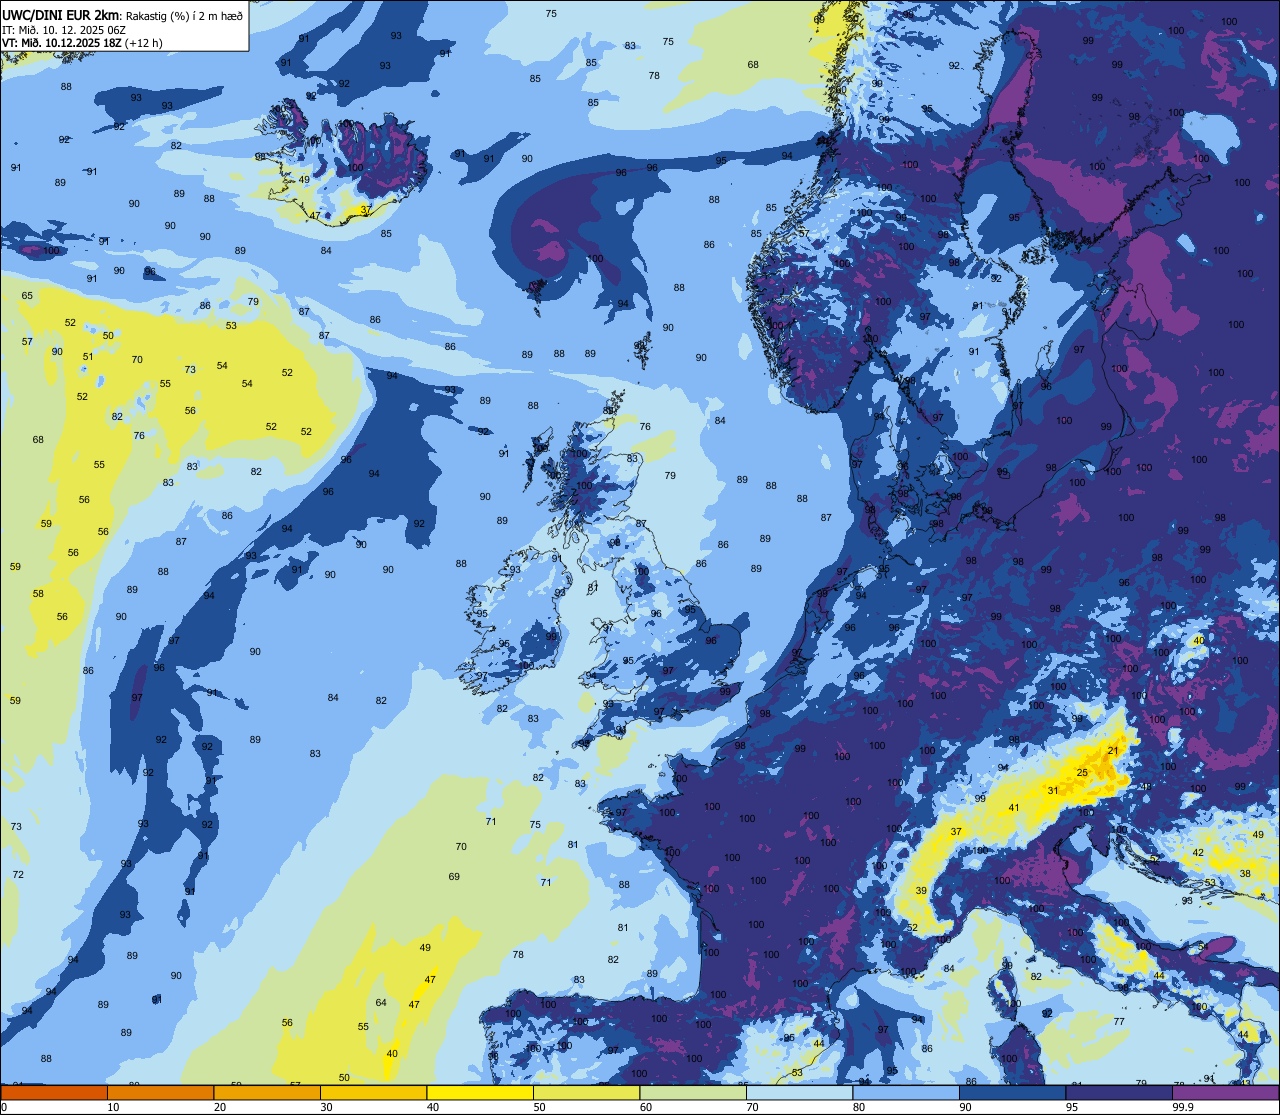The image size is (1280, 1115).
Task: Click the 'IT: Mið. 10. 12. 2025 06Z' line
Action: click(x=66, y=30)
